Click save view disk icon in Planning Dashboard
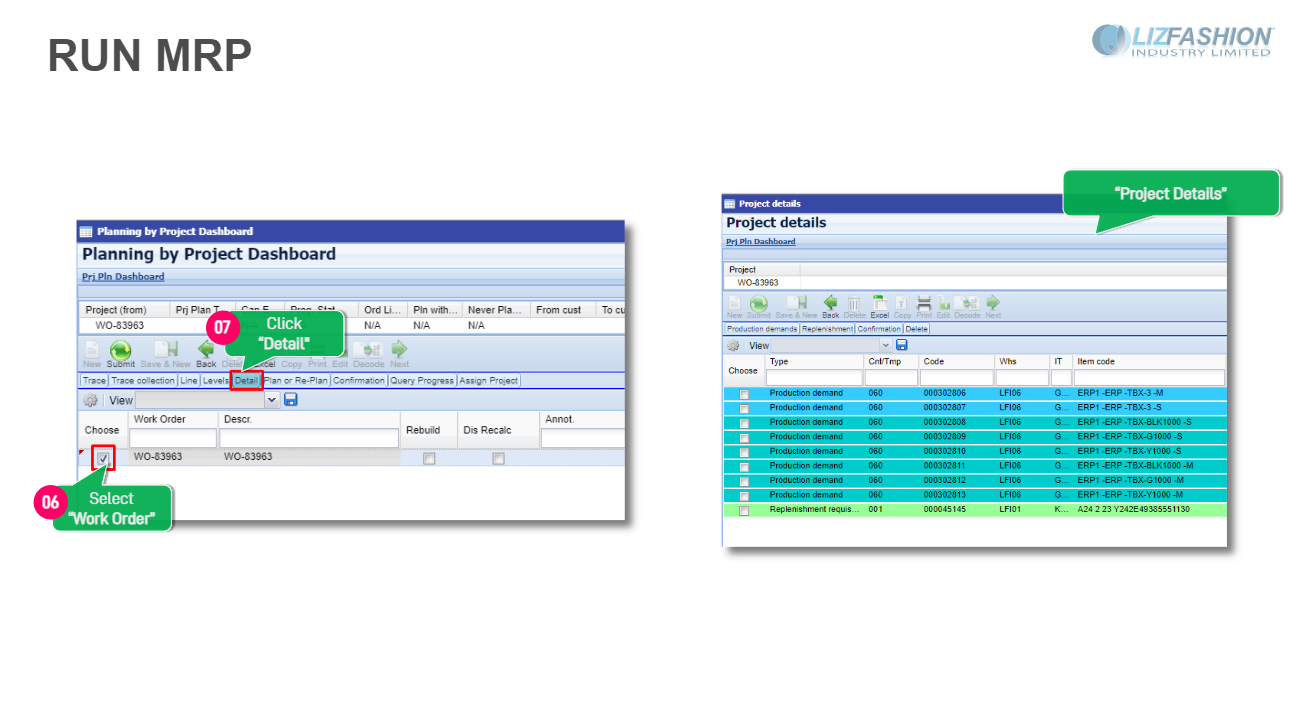The image size is (1308, 721). point(291,400)
